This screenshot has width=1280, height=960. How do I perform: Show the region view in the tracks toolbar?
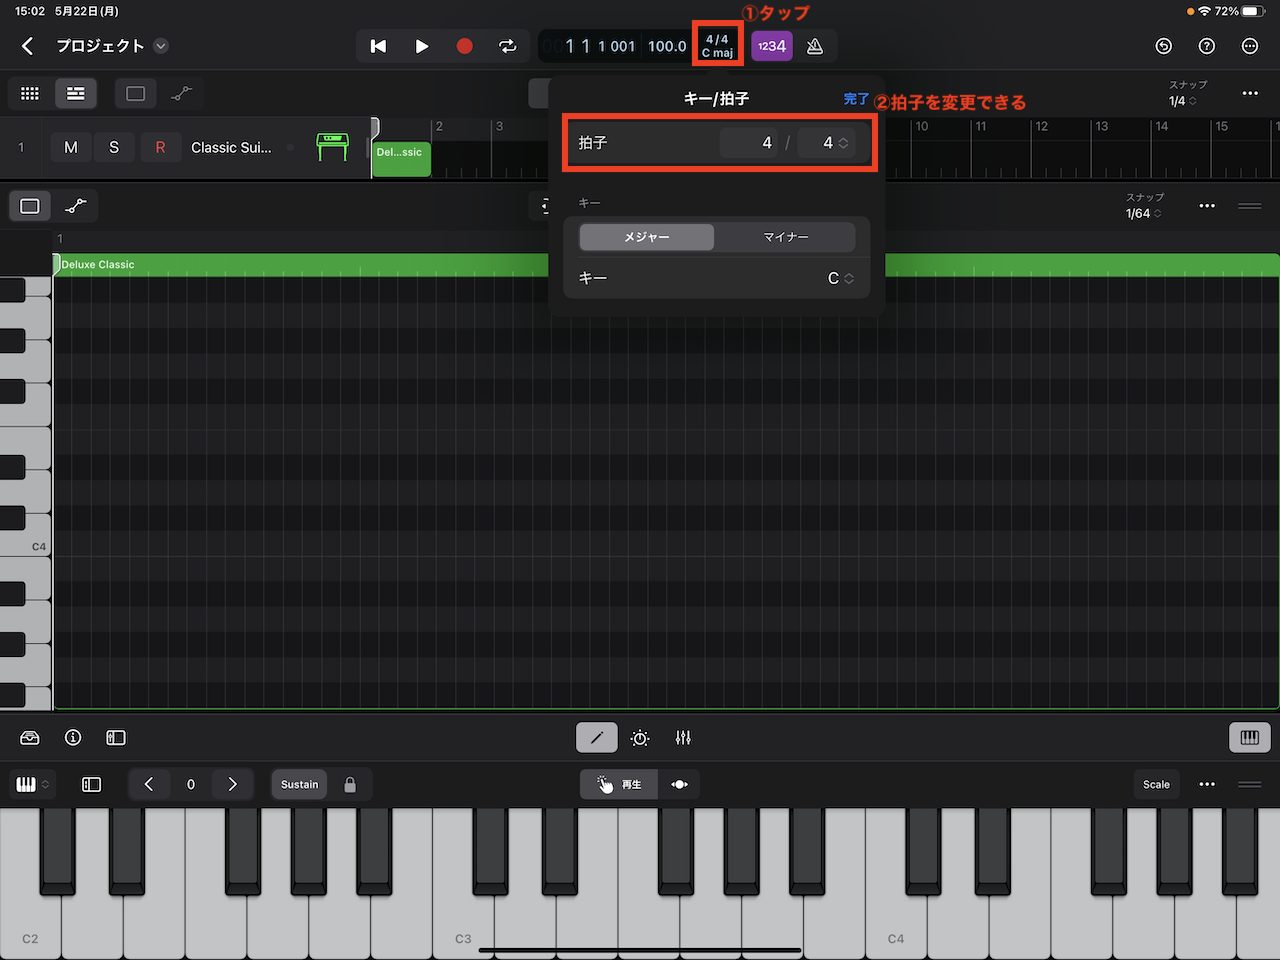(x=136, y=93)
